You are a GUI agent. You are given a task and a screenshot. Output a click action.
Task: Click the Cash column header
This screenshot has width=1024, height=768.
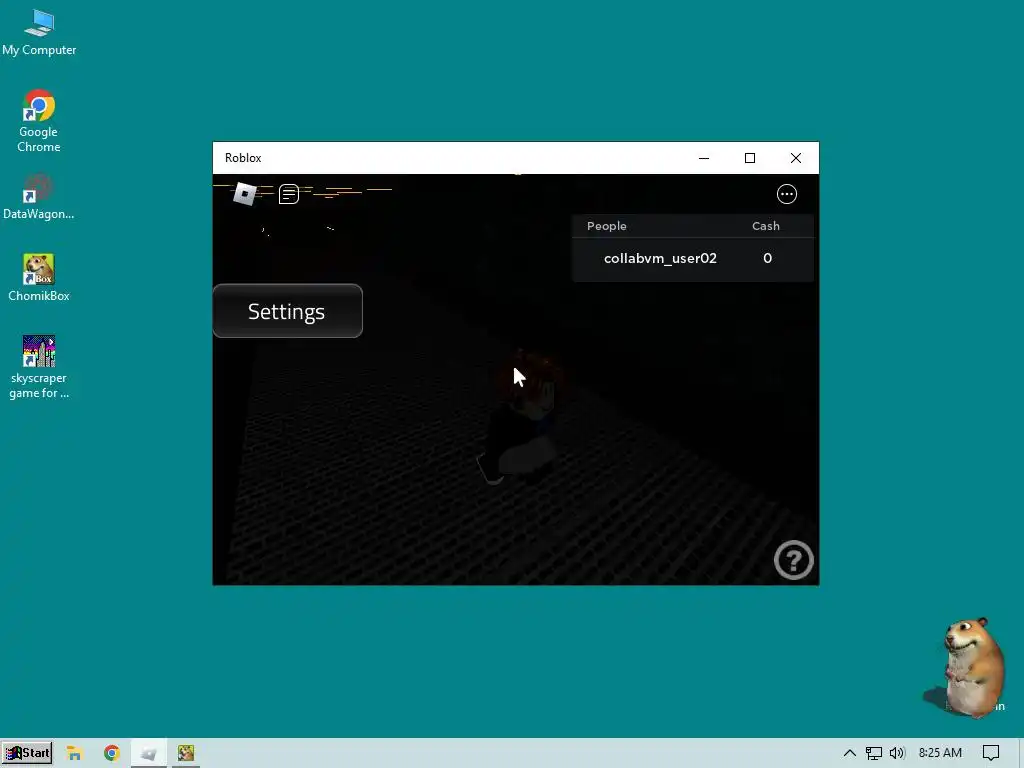pyautogui.click(x=765, y=226)
